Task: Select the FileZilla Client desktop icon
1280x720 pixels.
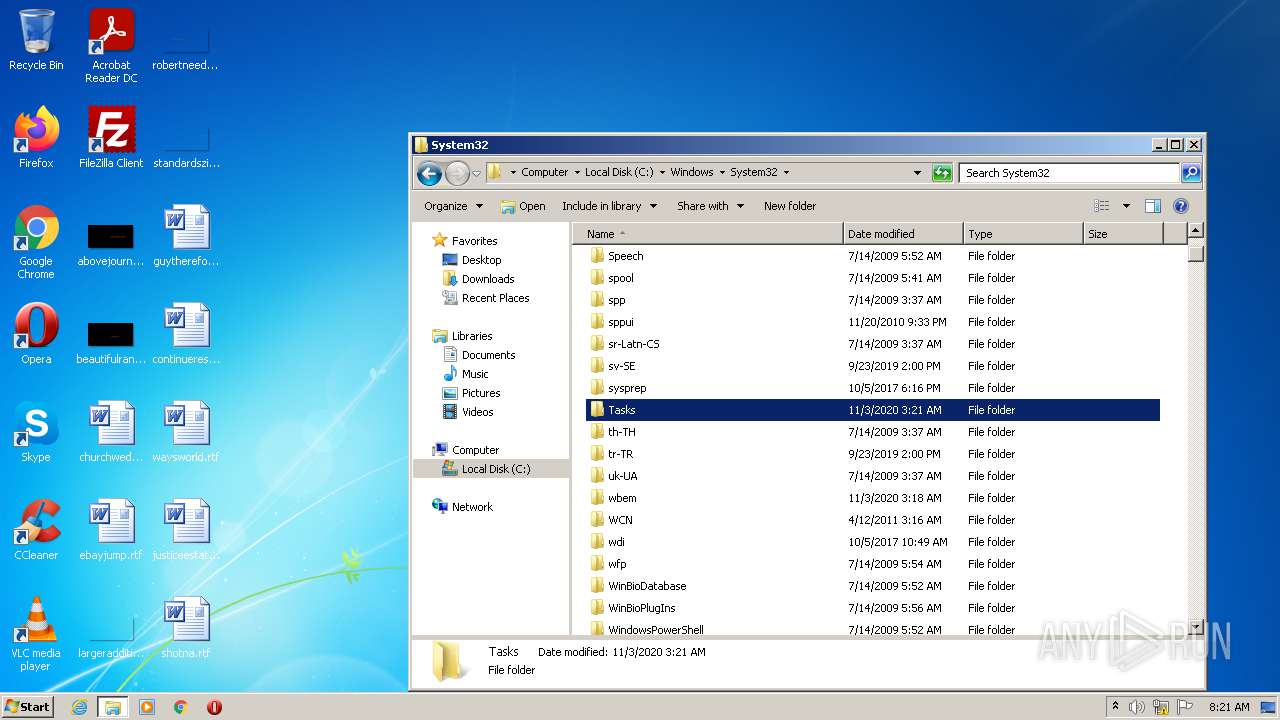Action: click(111, 138)
